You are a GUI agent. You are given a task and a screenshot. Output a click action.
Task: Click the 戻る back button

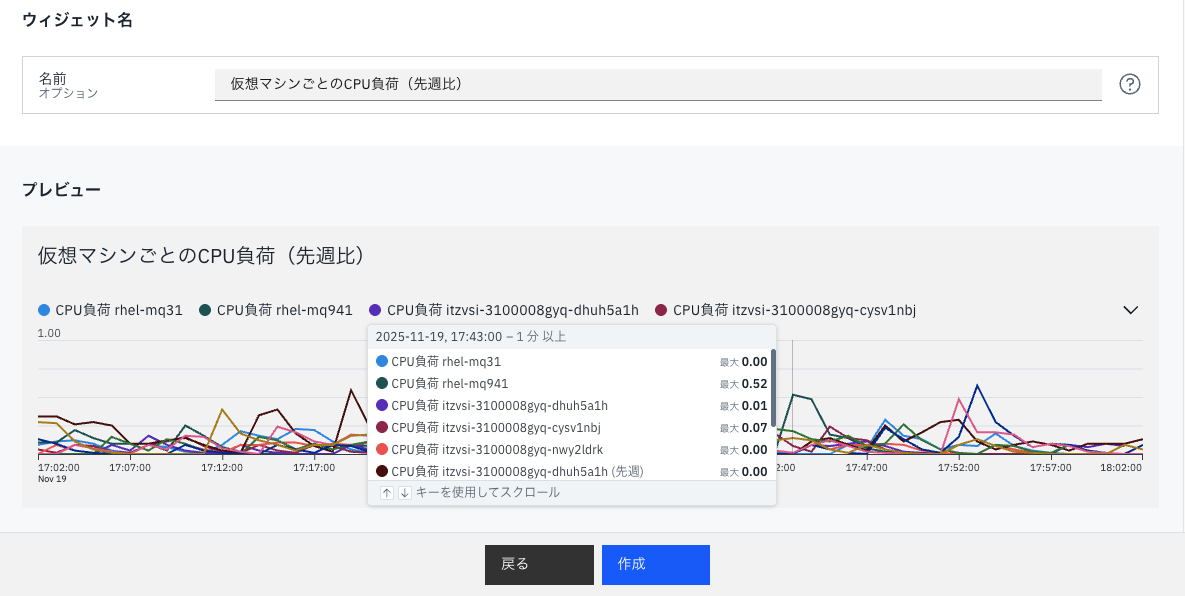tap(539, 564)
